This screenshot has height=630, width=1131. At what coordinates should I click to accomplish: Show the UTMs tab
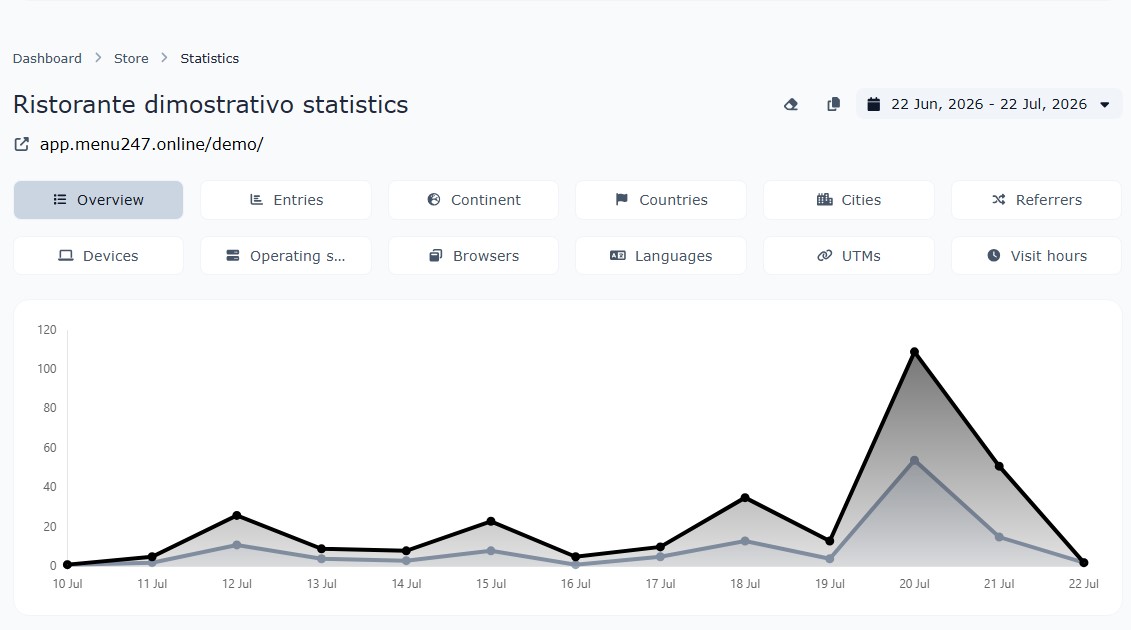point(848,255)
